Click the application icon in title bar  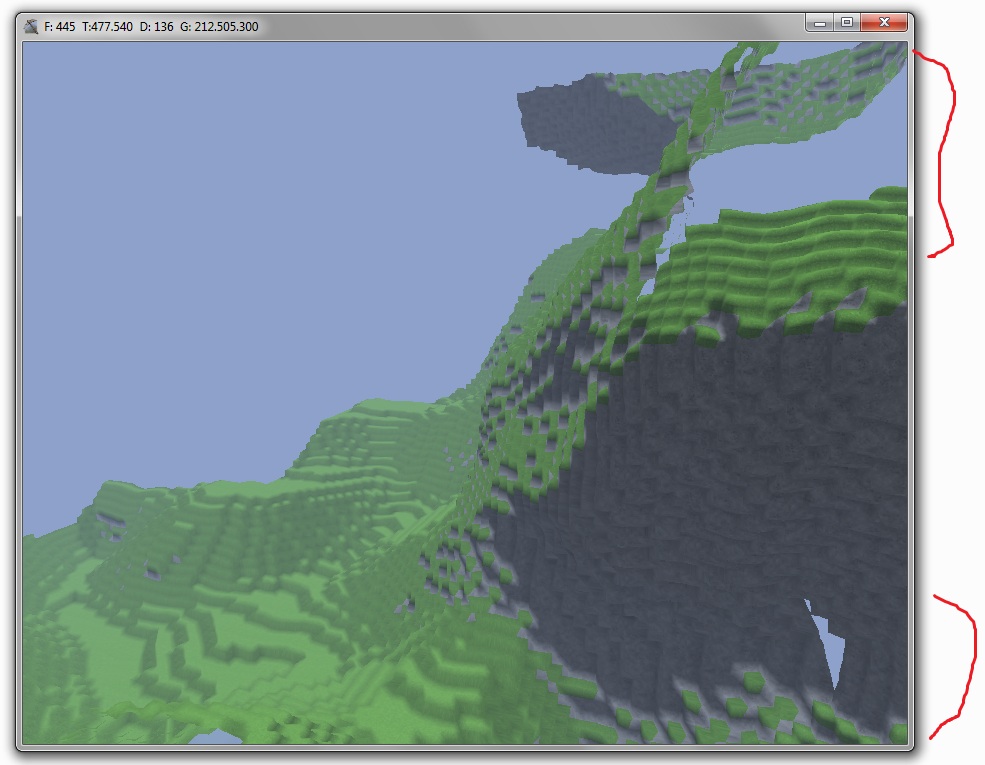[x=32, y=26]
